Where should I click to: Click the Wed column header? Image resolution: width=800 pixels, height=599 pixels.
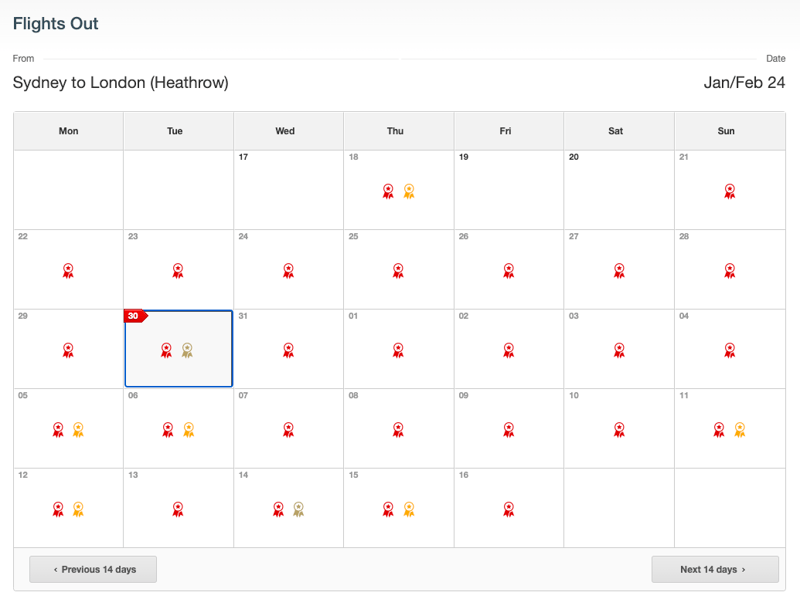tap(289, 131)
